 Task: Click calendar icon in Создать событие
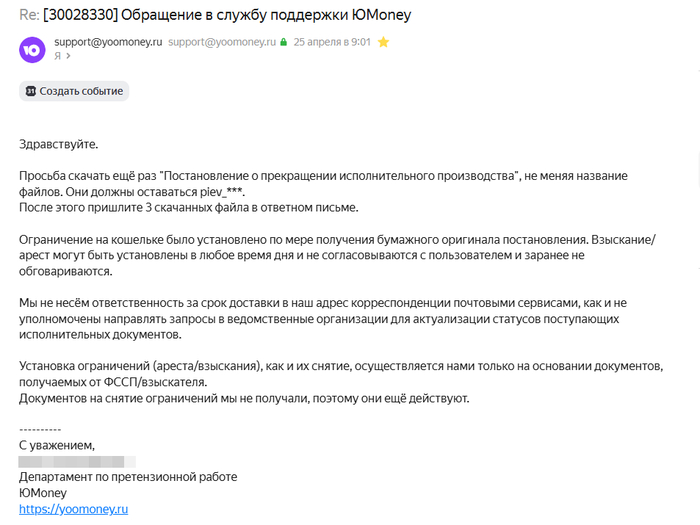click(x=30, y=91)
